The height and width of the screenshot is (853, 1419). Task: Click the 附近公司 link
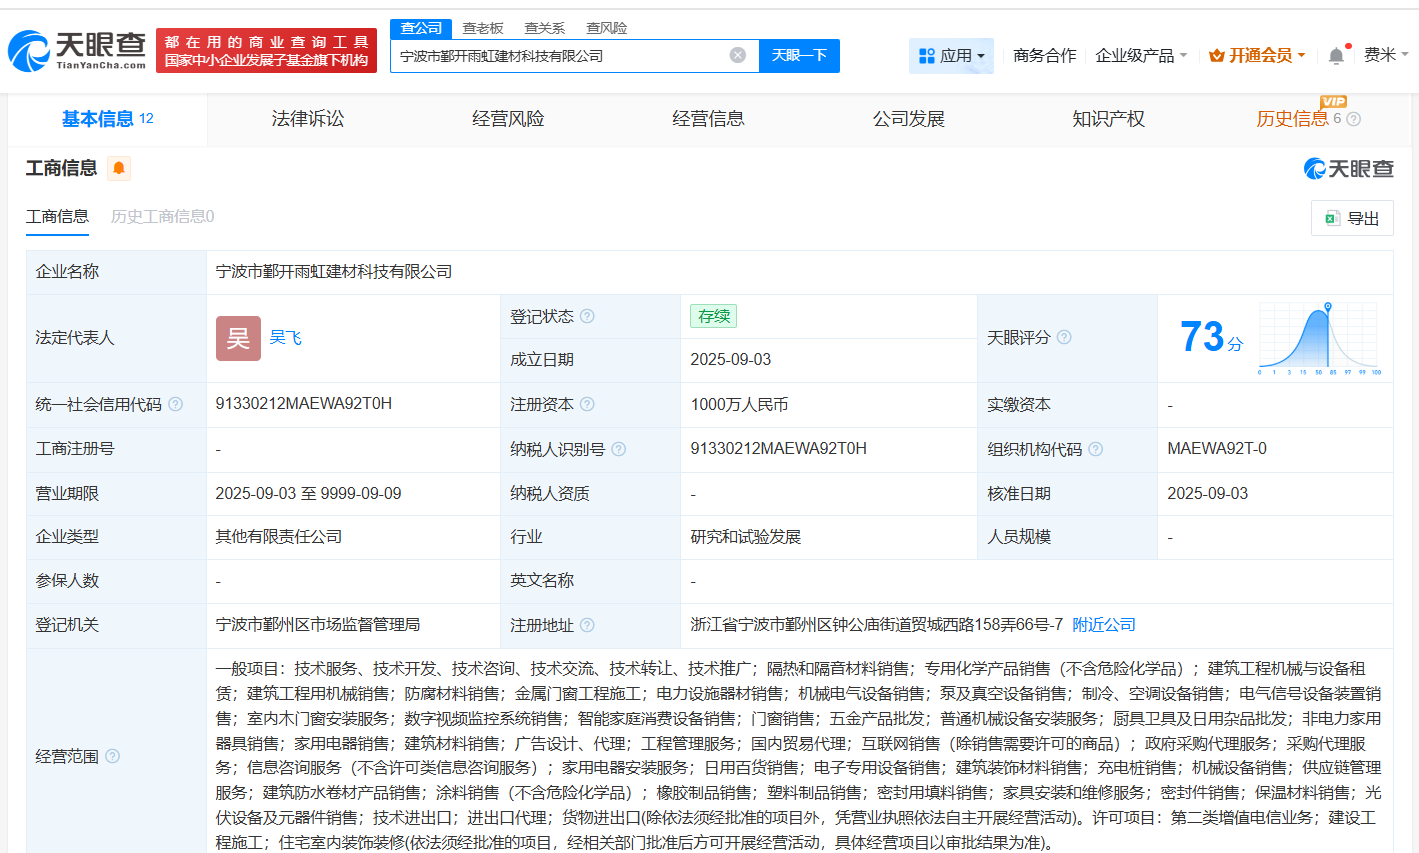[1103, 624]
